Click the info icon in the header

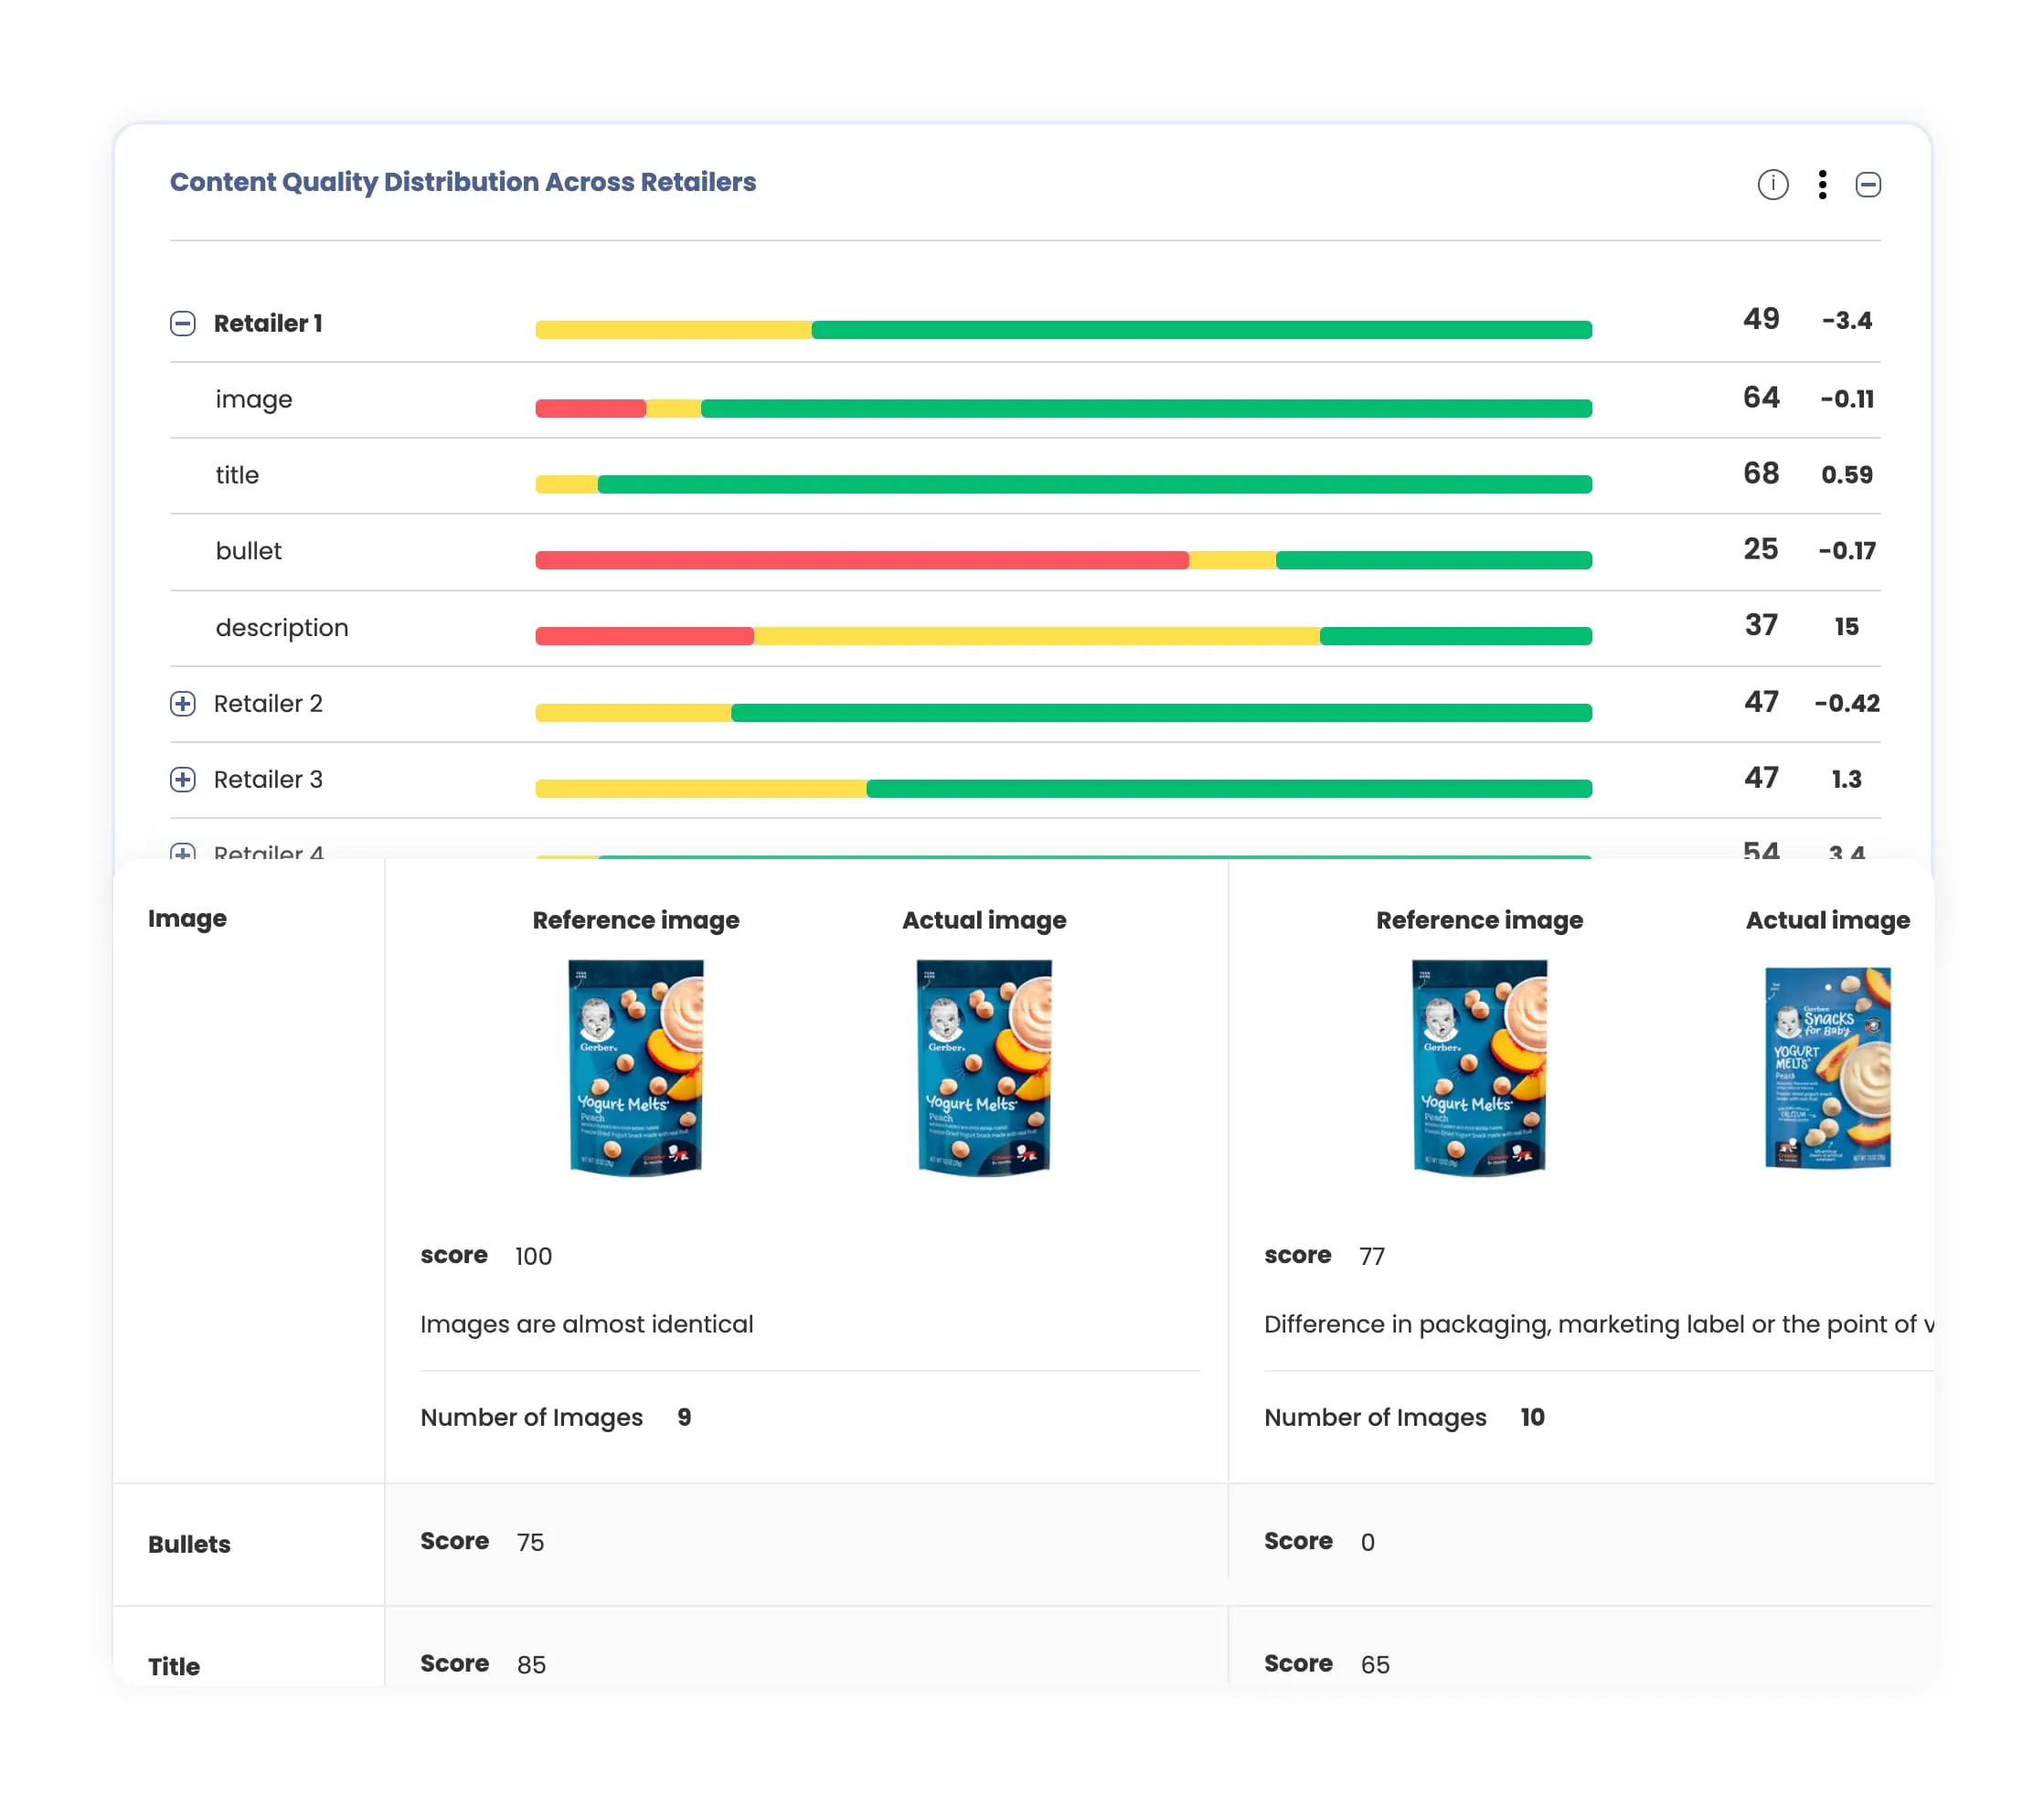click(x=1772, y=184)
